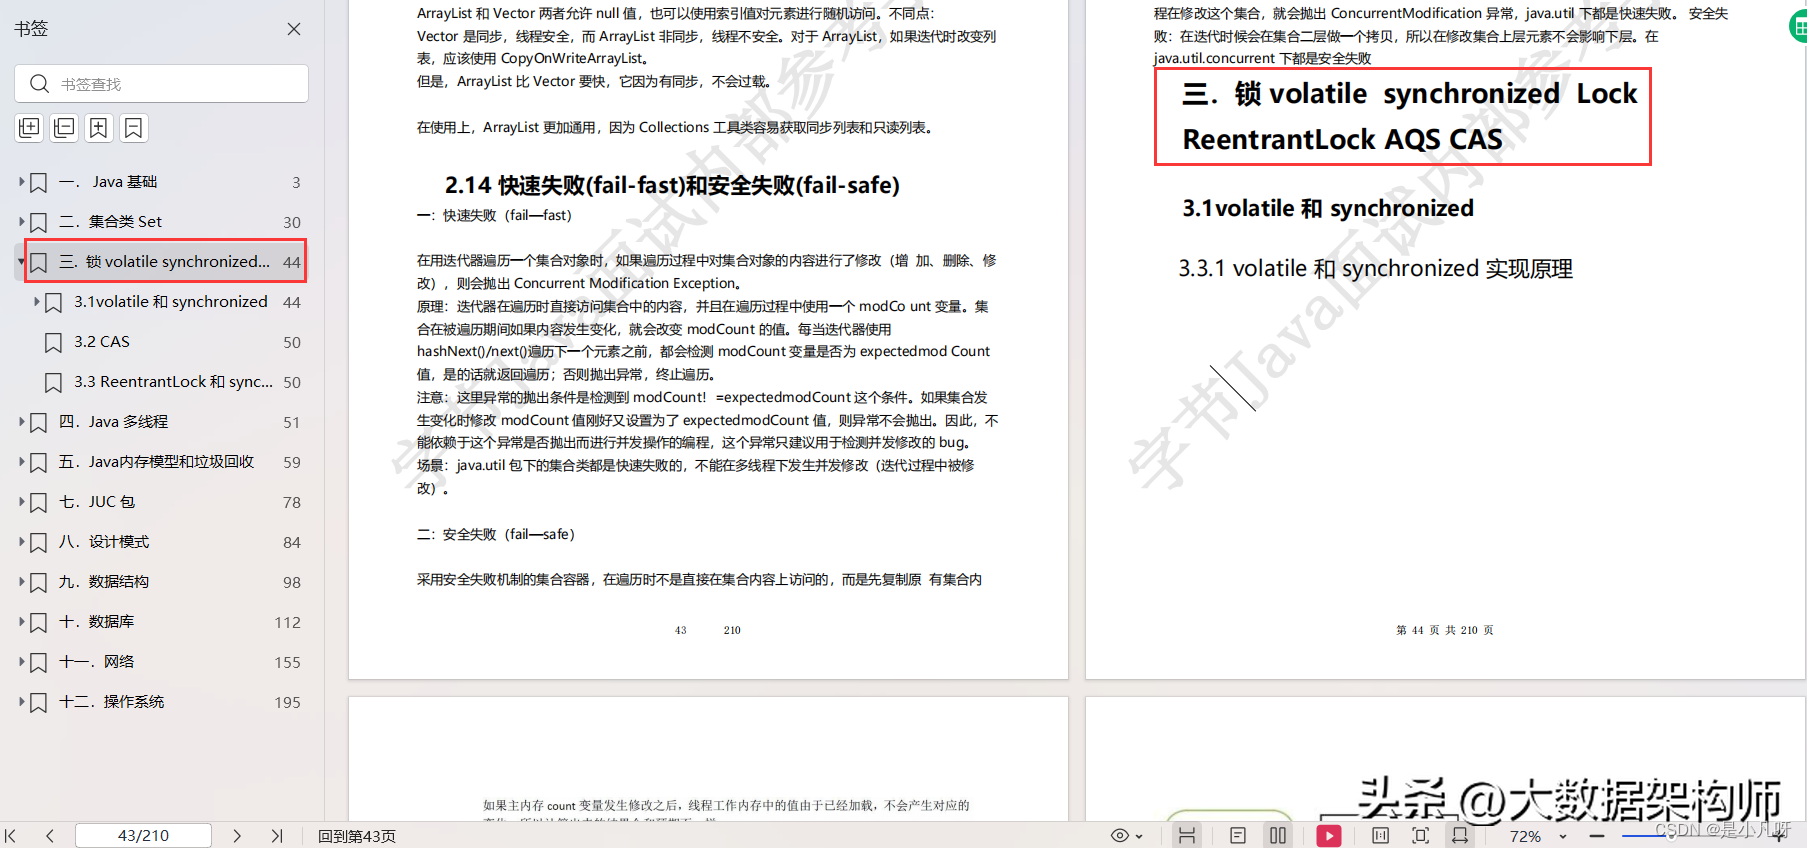Click the green floating button at top right
This screenshot has width=1807, height=848.
click(1798, 26)
